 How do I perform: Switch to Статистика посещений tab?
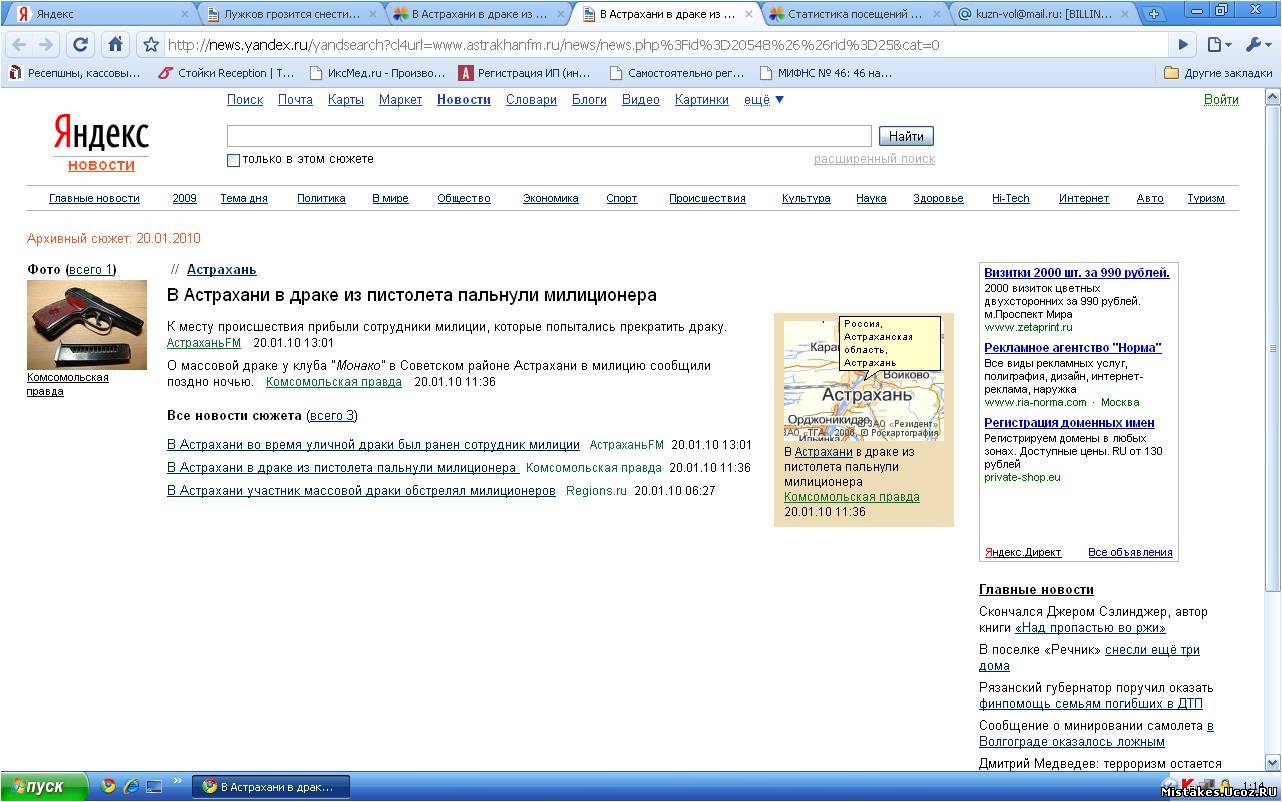(x=853, y=14)
